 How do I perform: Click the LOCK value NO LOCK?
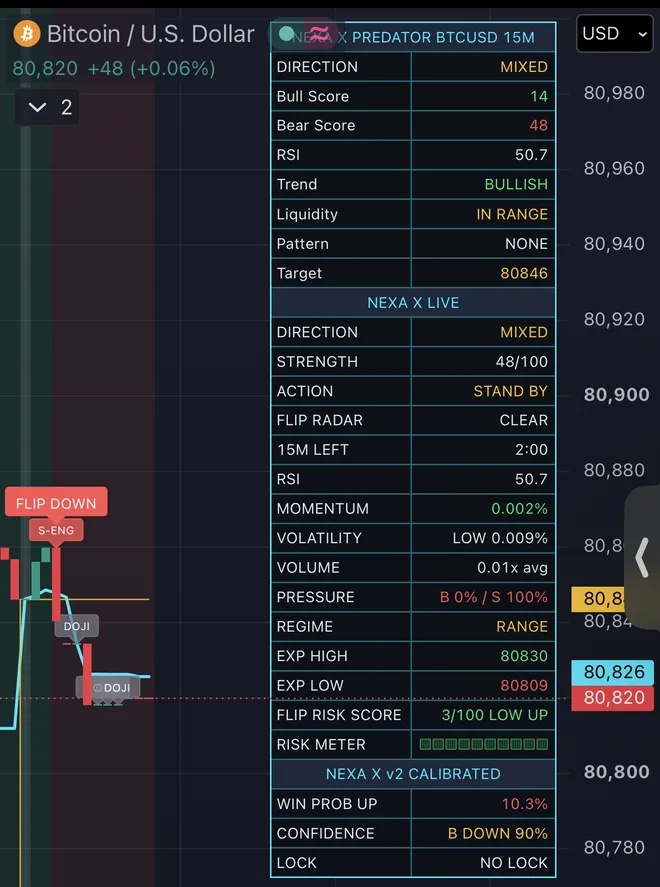(x=514, y=863)
